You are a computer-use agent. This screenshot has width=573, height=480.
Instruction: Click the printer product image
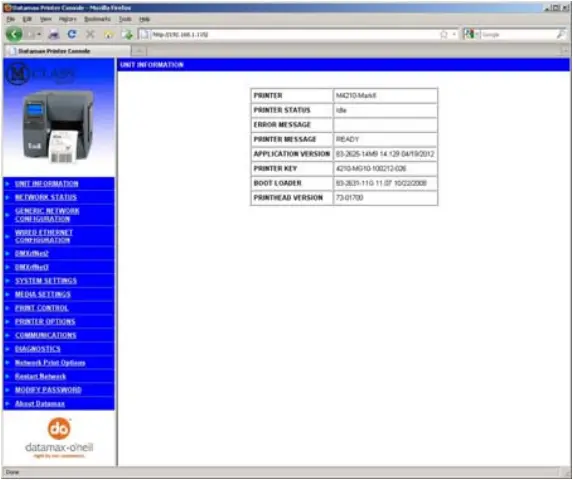(x=58, y=126)
